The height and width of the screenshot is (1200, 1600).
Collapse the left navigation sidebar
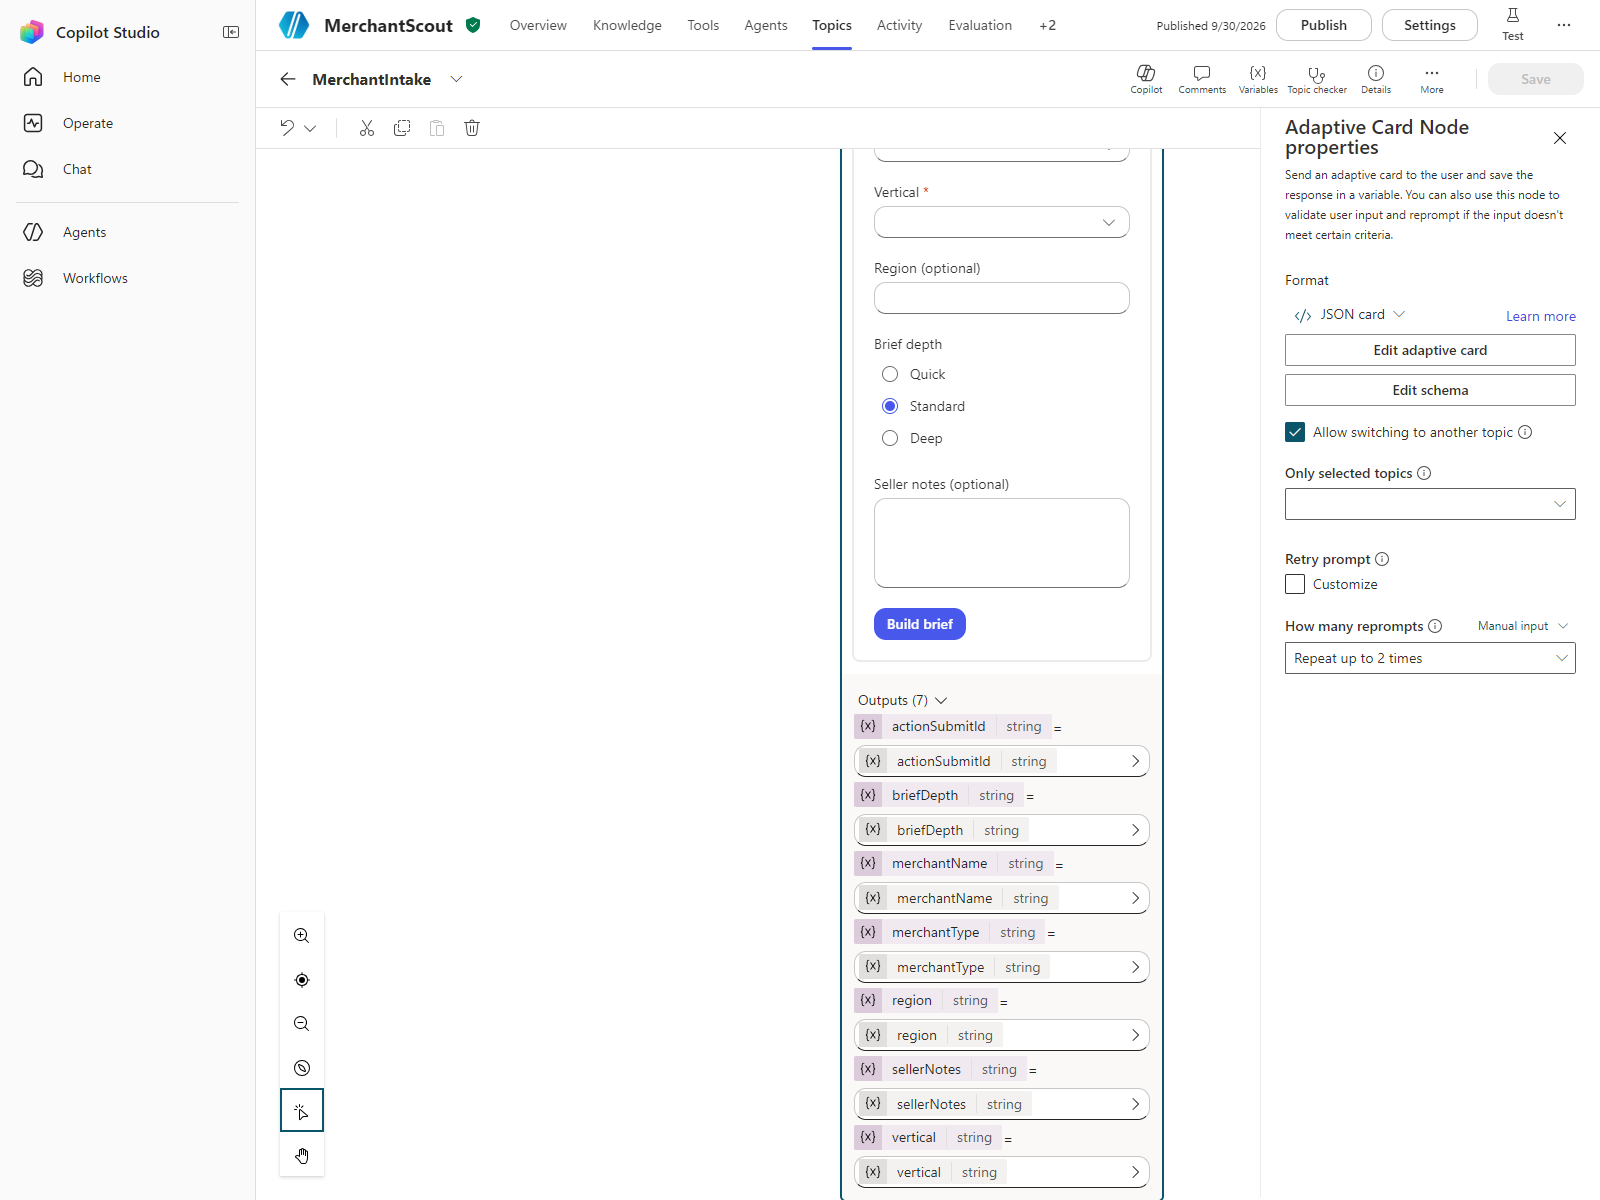231,32
